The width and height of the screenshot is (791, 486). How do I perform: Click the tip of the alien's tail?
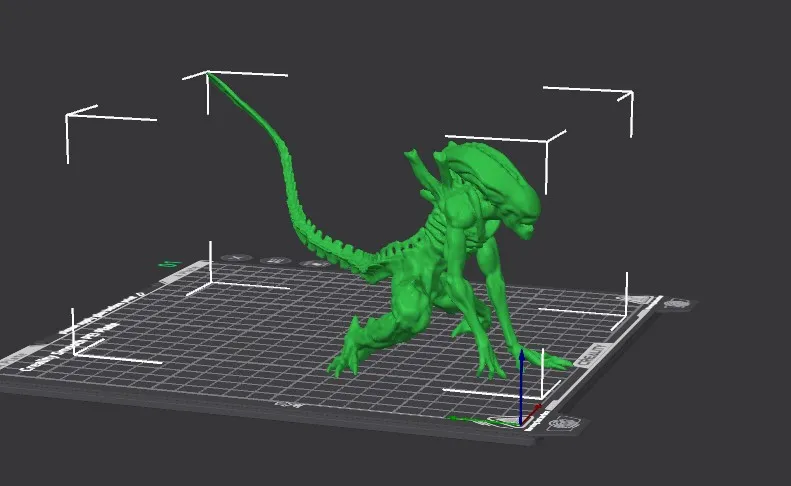coord(210,75)
